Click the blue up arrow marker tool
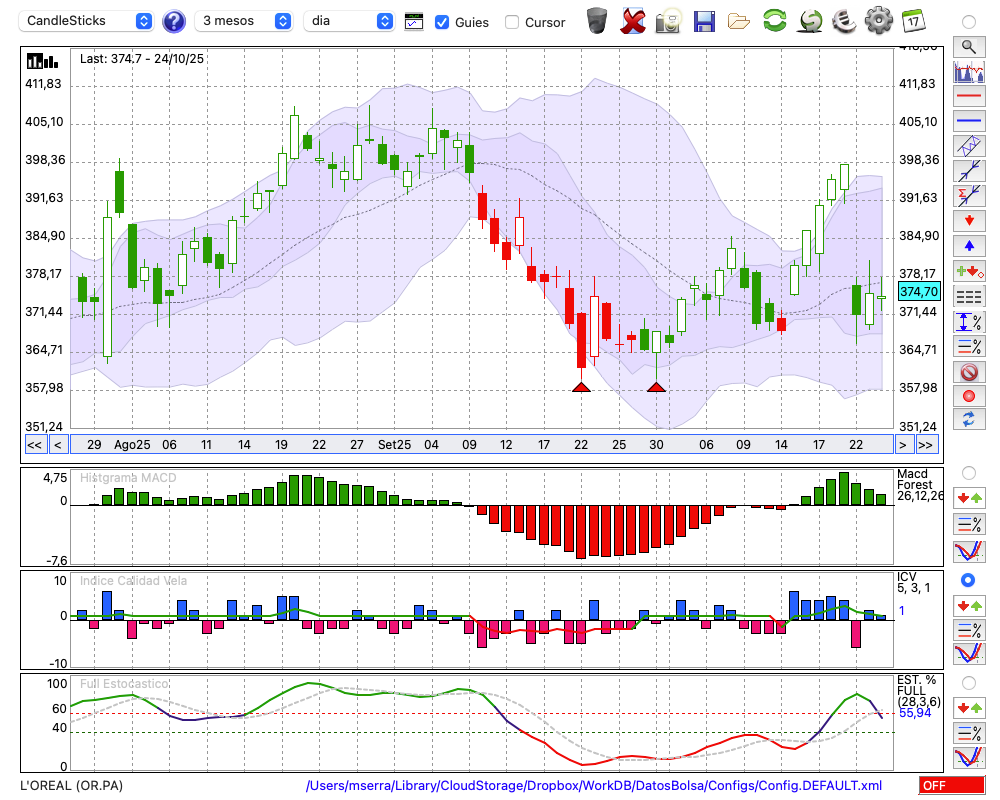Screen dimensions: 1000x800 (x=969, y=246)
